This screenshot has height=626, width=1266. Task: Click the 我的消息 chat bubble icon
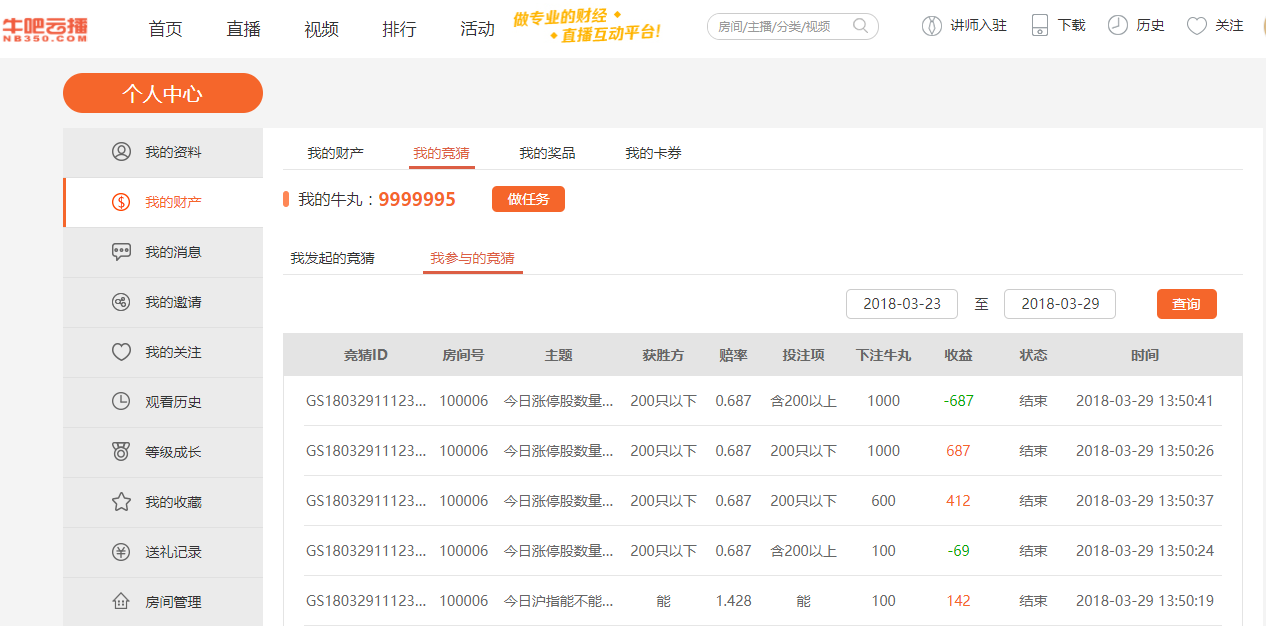[x=121, y=252]
